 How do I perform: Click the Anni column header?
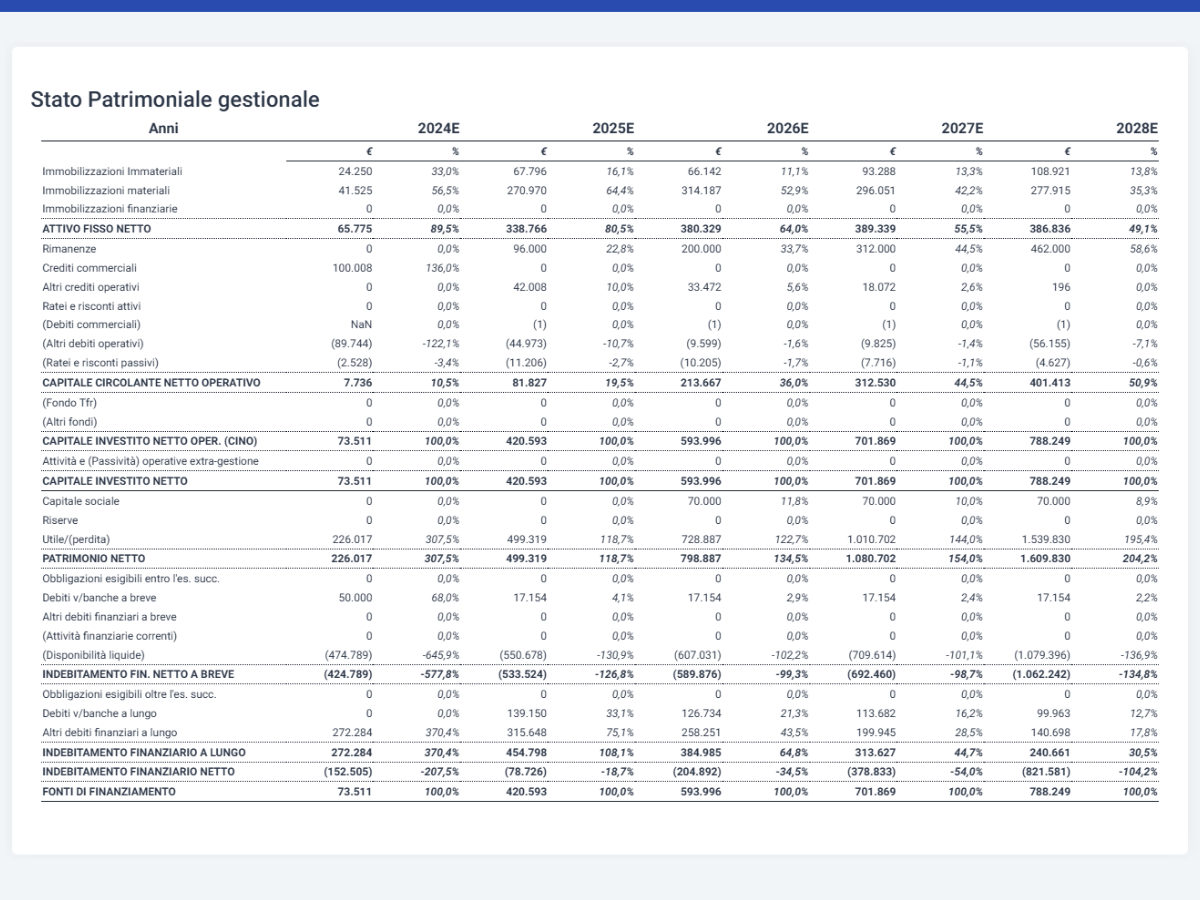point(164,128)
